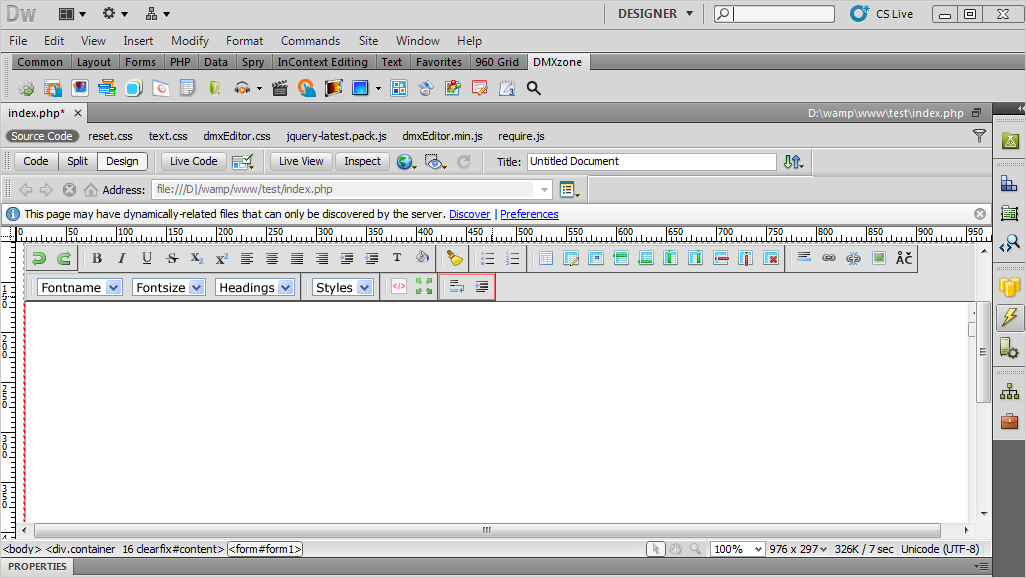This screenshot has height=578, width=1026.
Task: Click the Title input field
Action: pyautogui.click(x=651, y=162)
